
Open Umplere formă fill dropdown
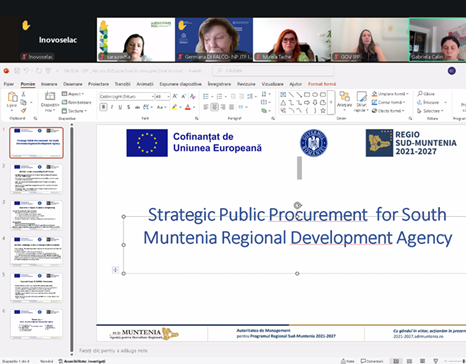click(390, 94)
